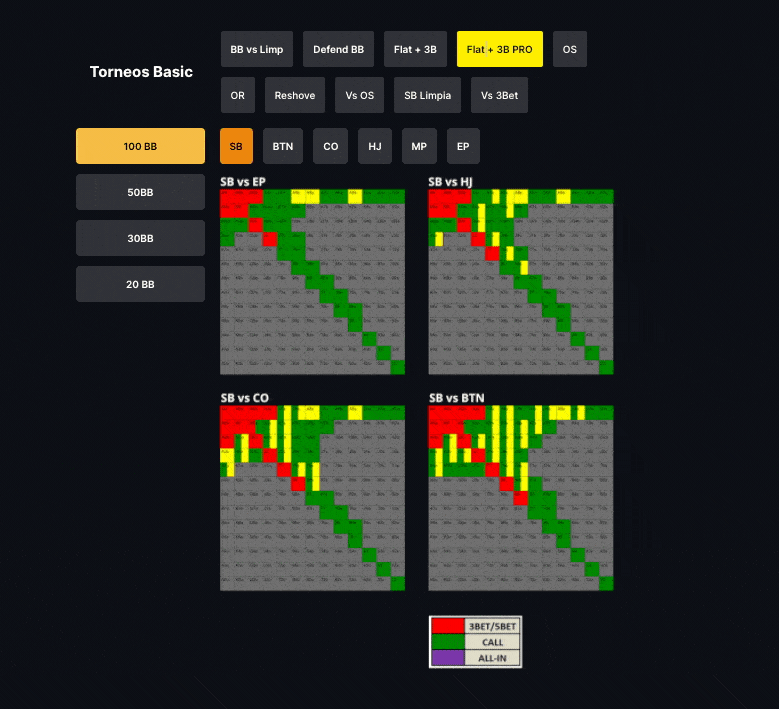
Task: Select the Vs OS button
Action: click(359, 95)
